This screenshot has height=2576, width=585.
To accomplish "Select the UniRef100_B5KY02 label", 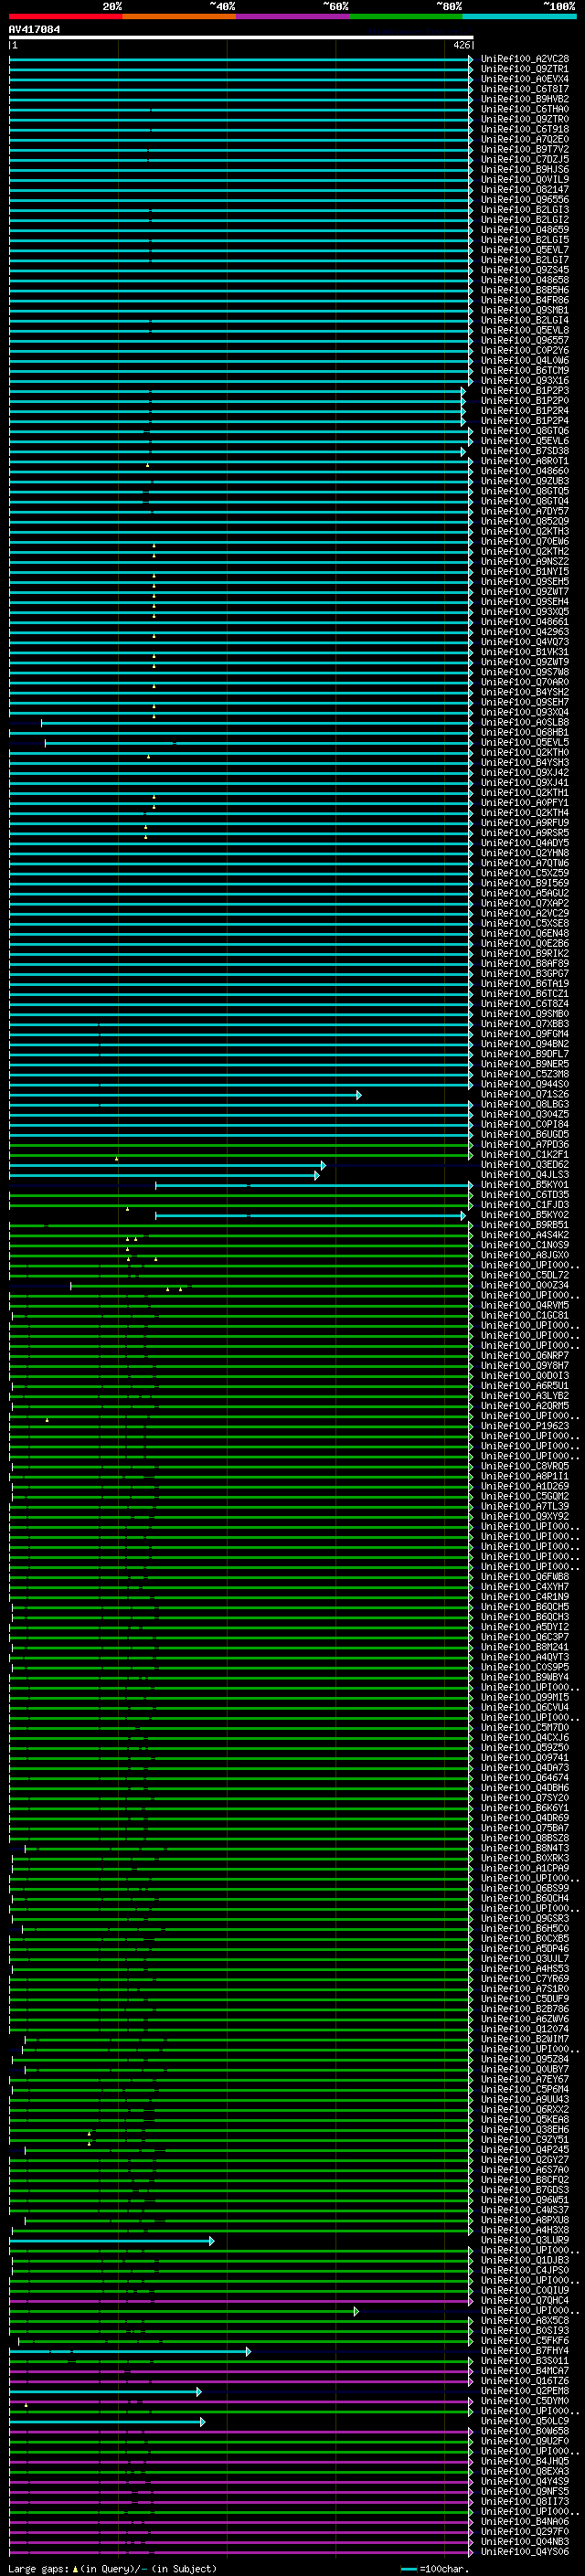I will pos(524,1215).
